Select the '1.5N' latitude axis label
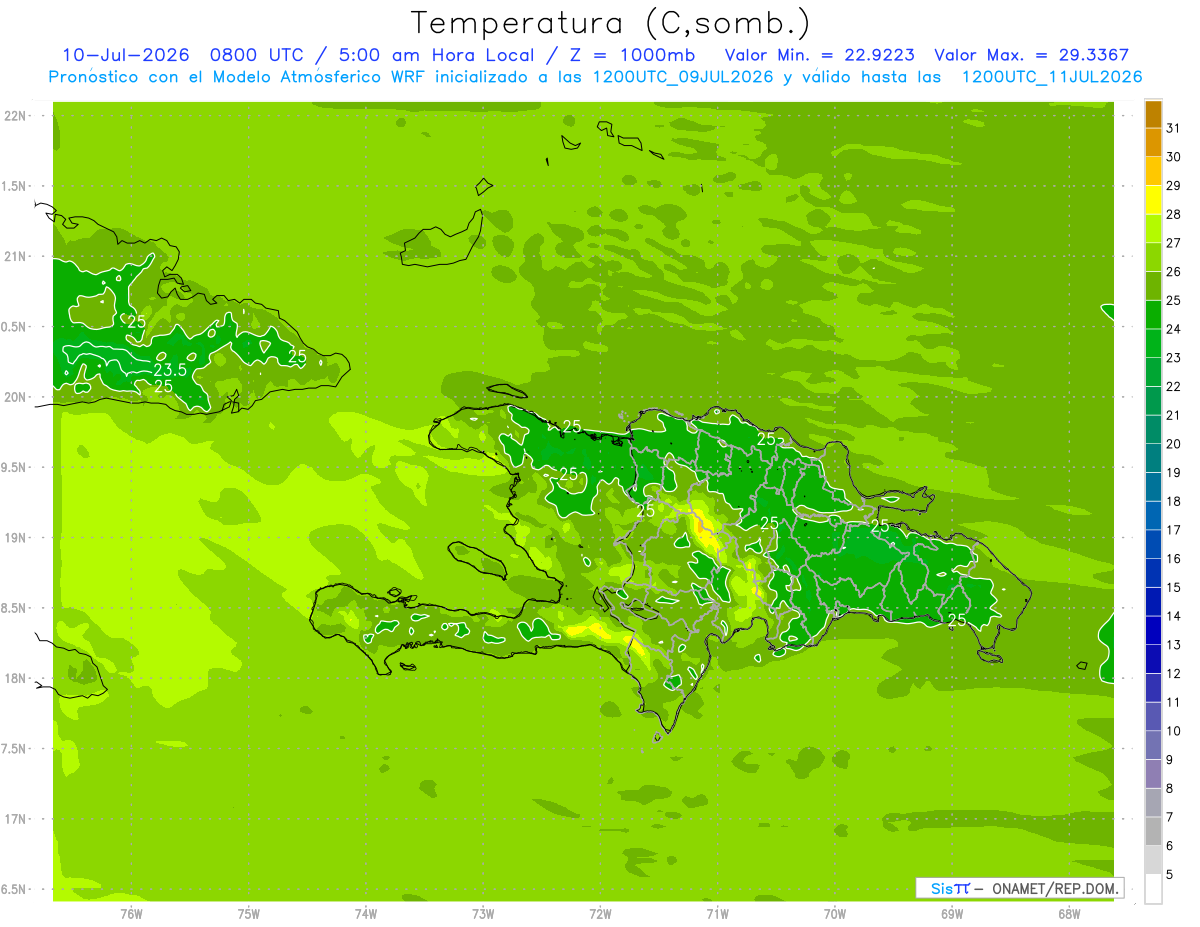 point(13,186)
